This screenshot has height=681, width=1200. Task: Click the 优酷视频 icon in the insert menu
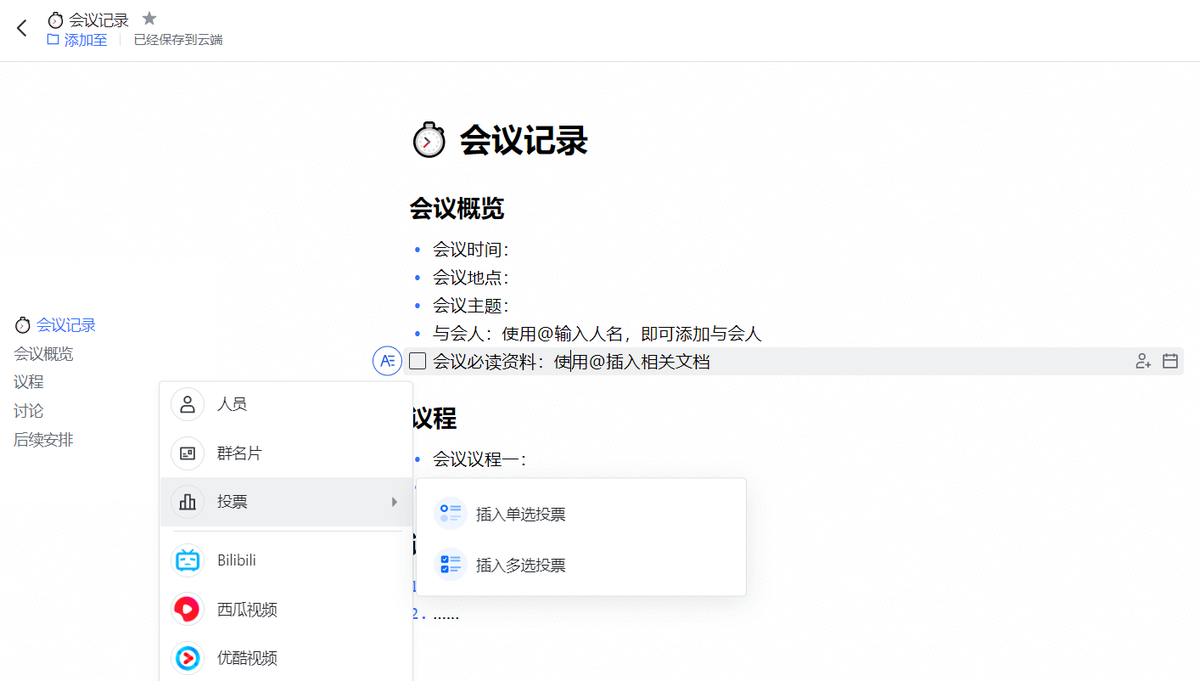click(x=187, y=657)
